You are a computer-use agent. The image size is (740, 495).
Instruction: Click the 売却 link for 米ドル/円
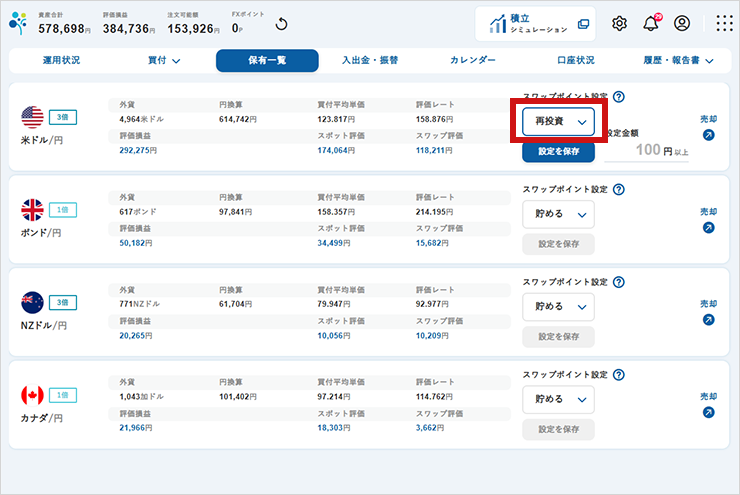point(708,119)
